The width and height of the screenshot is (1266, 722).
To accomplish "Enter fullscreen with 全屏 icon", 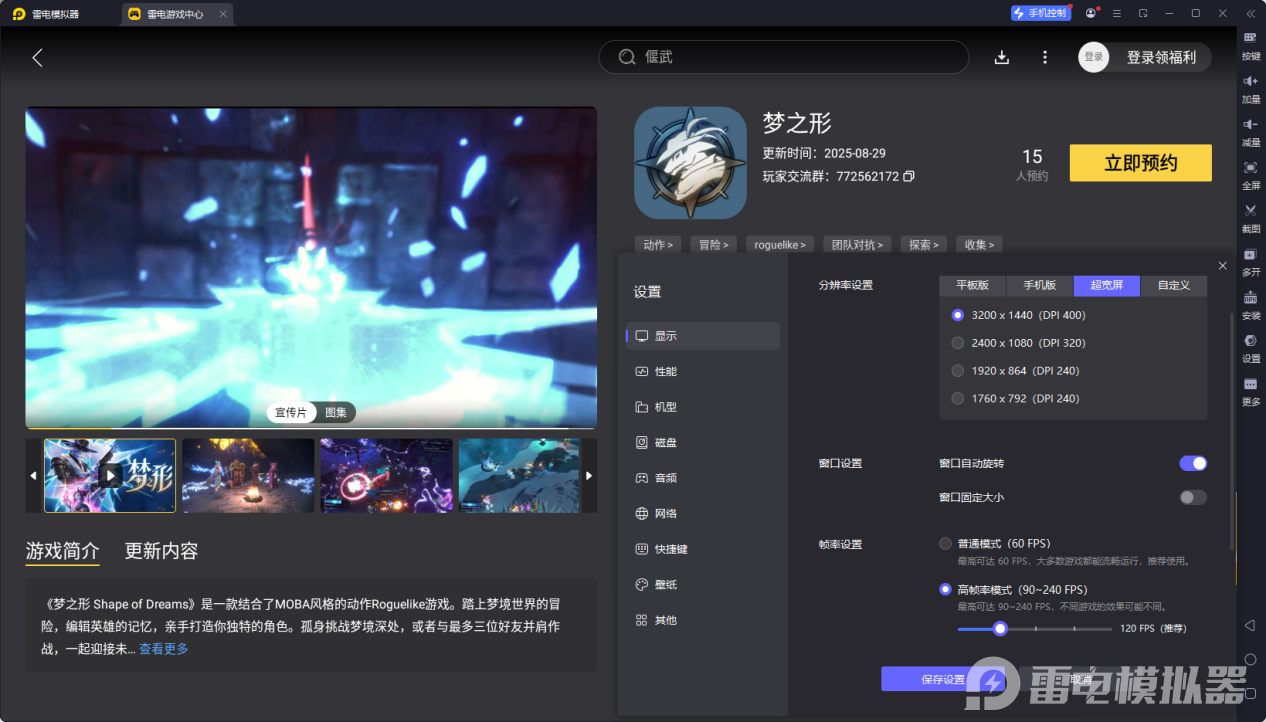I will pos(1250,175).
